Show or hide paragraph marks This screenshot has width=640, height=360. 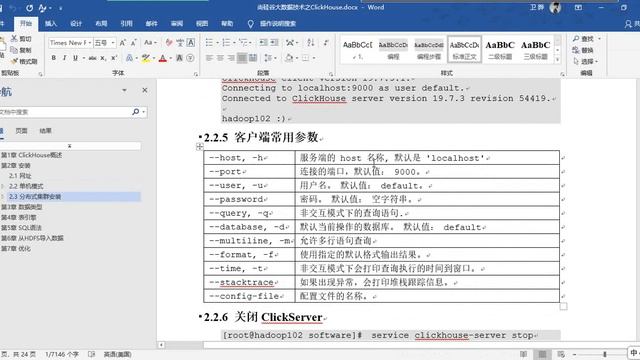click(326, 42)
